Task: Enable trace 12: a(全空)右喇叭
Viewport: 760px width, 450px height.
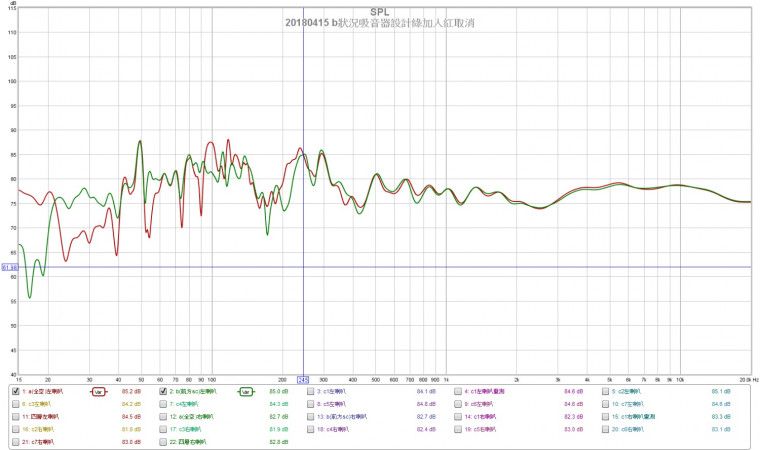Action: pos(163,417)
